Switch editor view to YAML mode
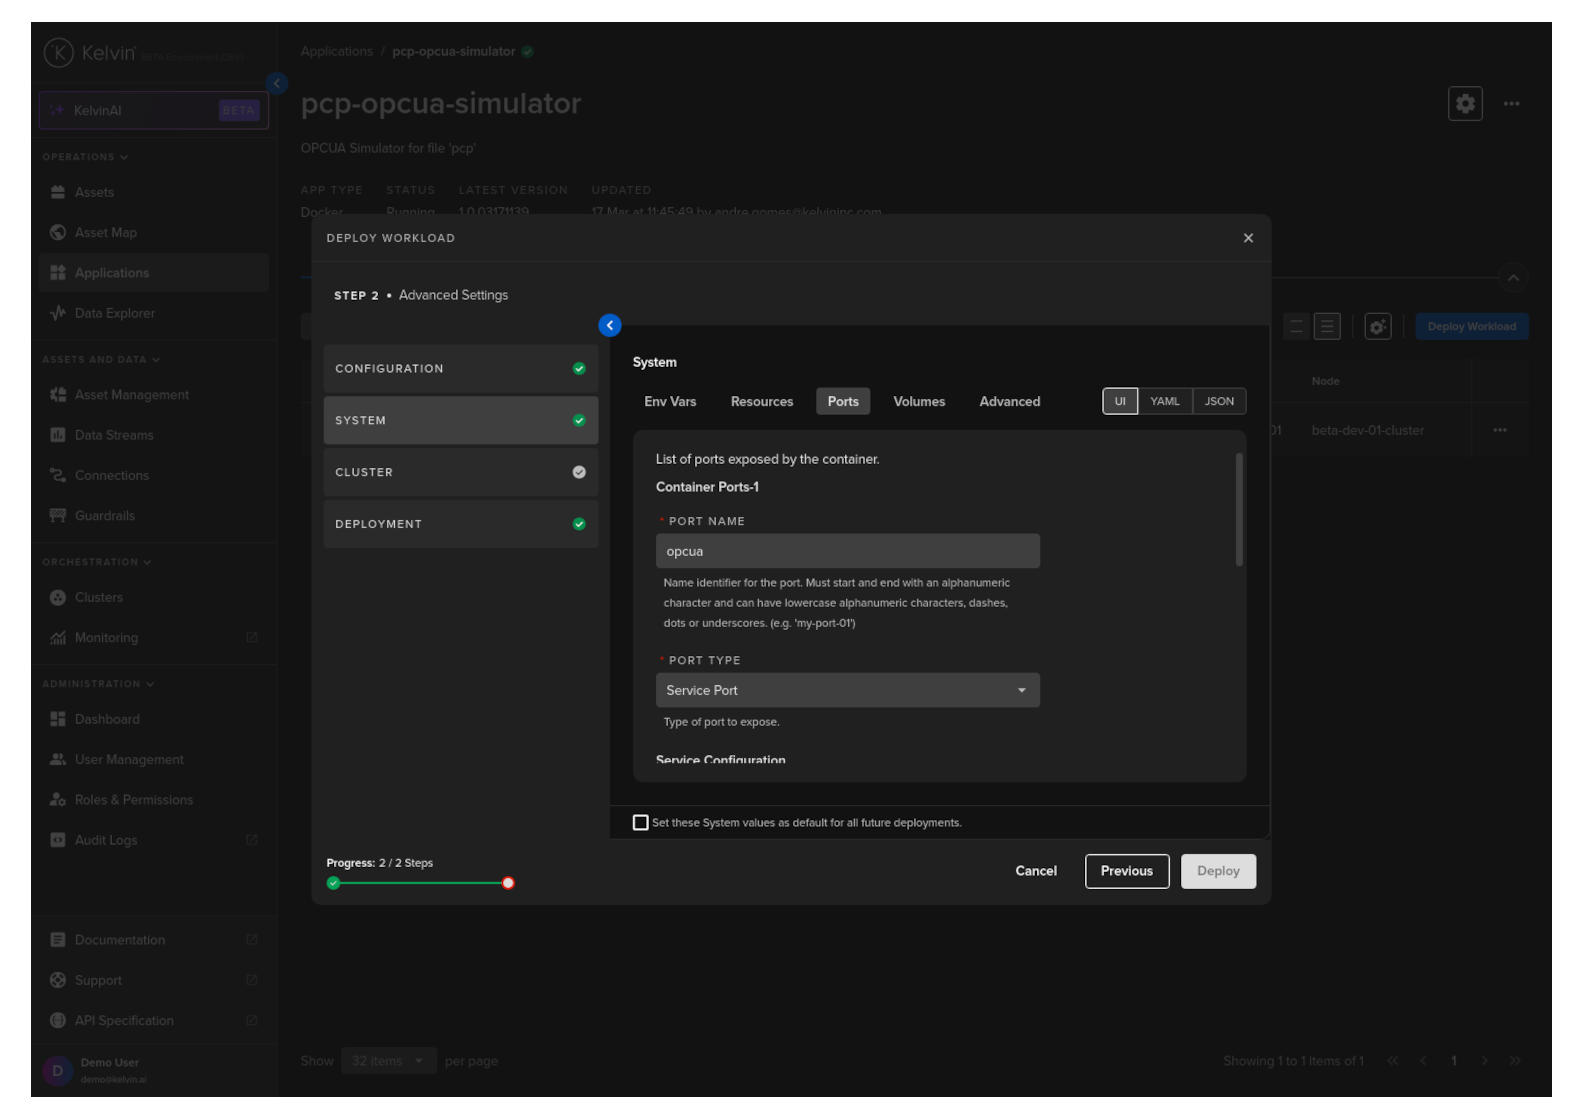1584x1120 pixels. coord(1164,402)
